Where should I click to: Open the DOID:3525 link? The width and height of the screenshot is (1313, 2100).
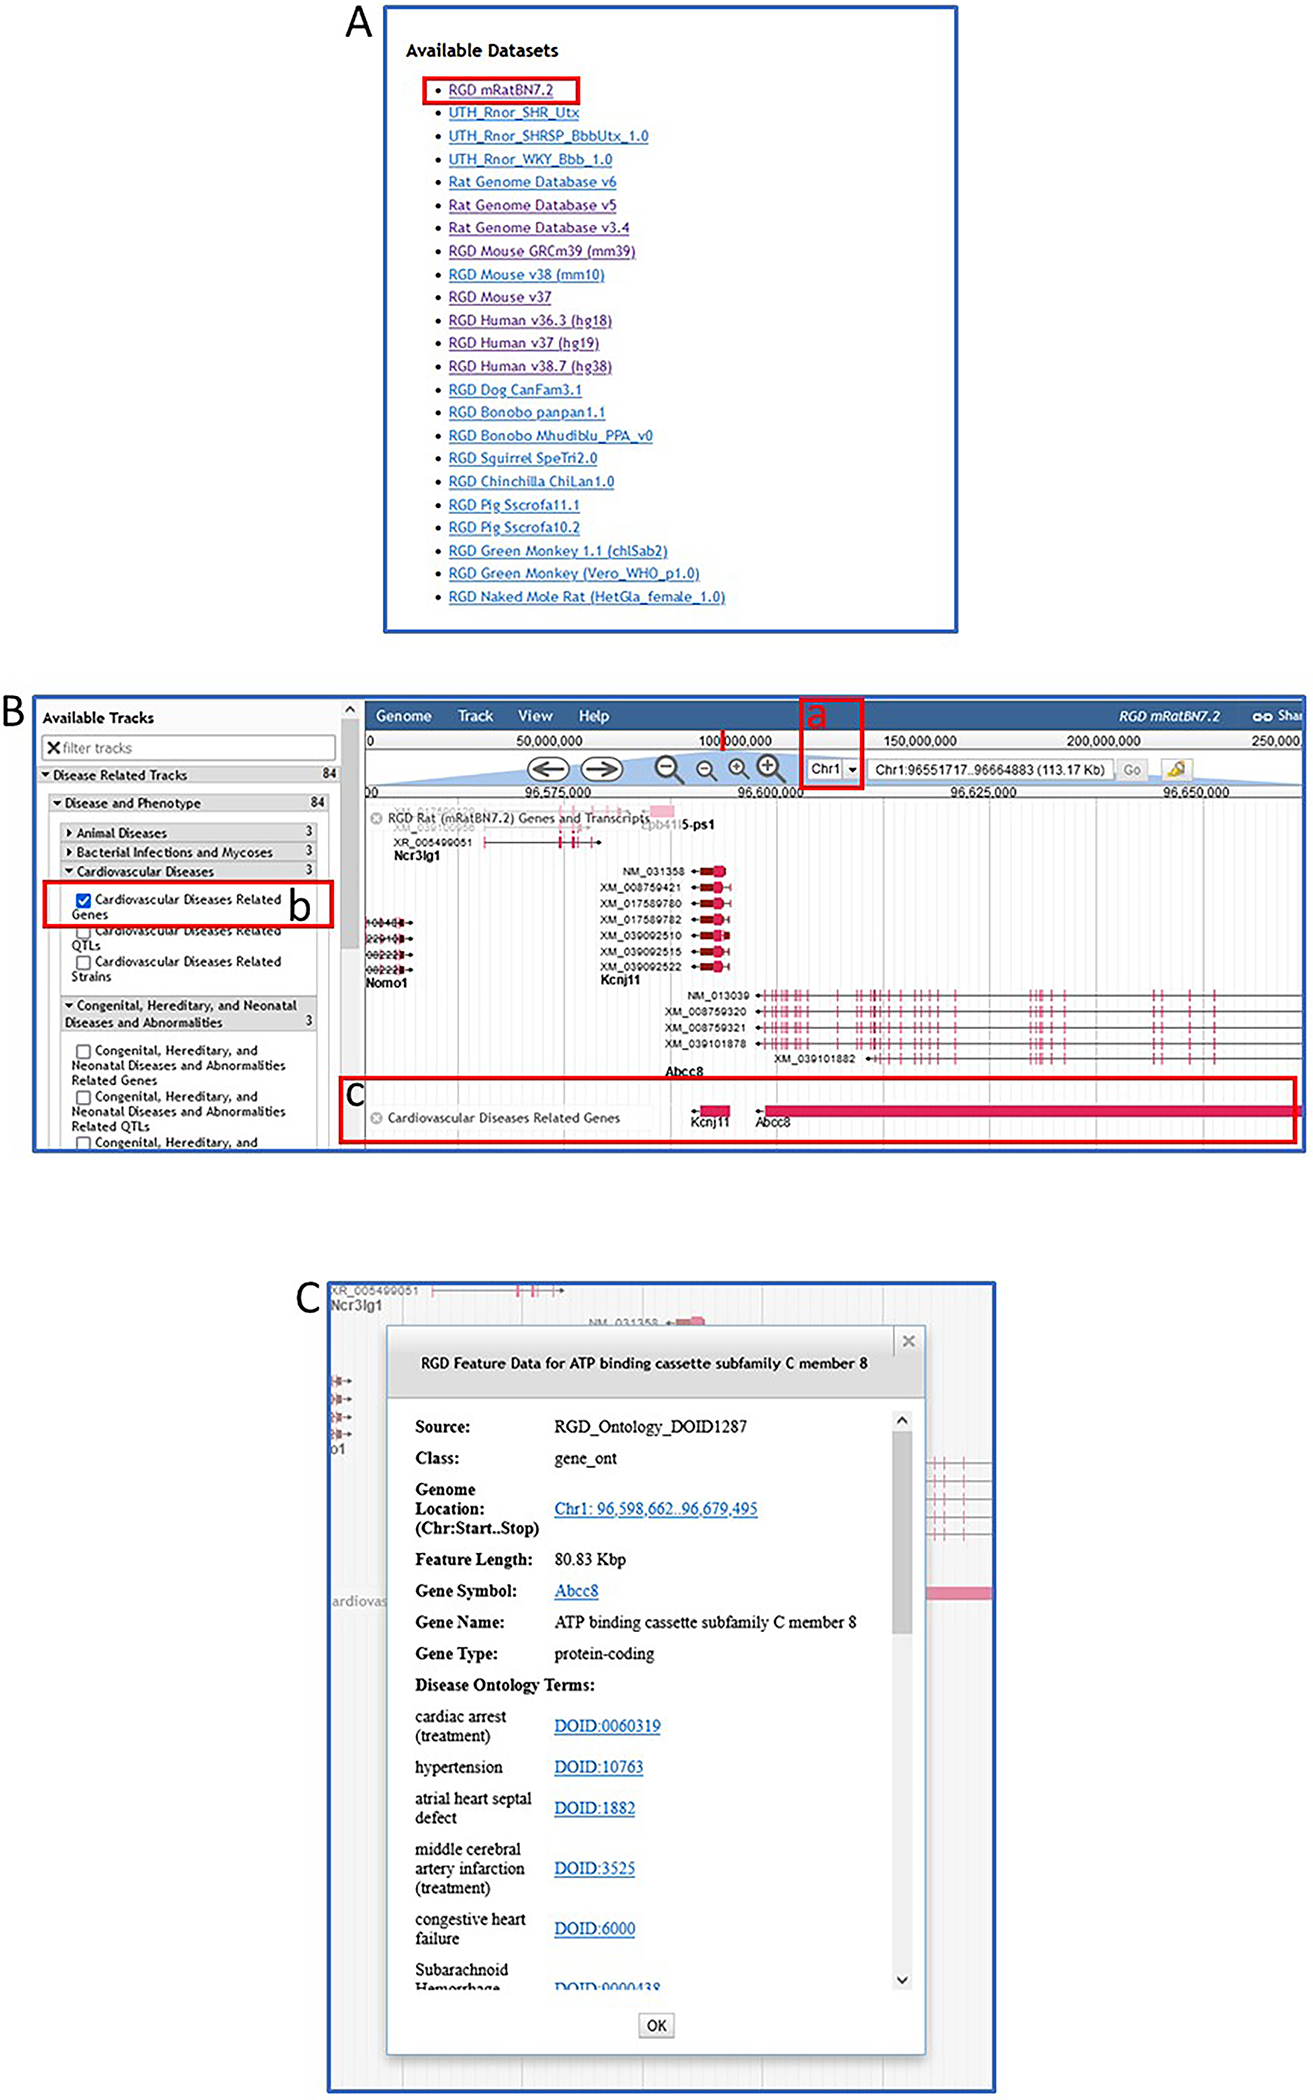coord(595,1868)
